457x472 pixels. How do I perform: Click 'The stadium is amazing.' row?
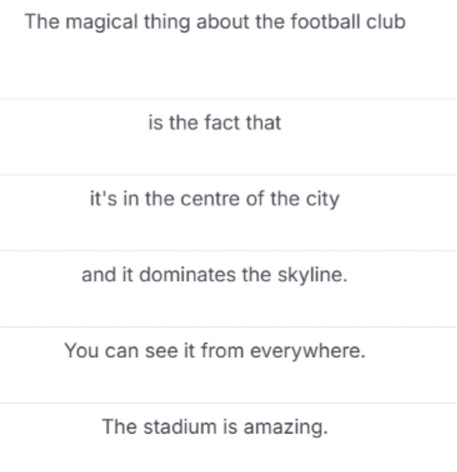(x=228, y=437)
